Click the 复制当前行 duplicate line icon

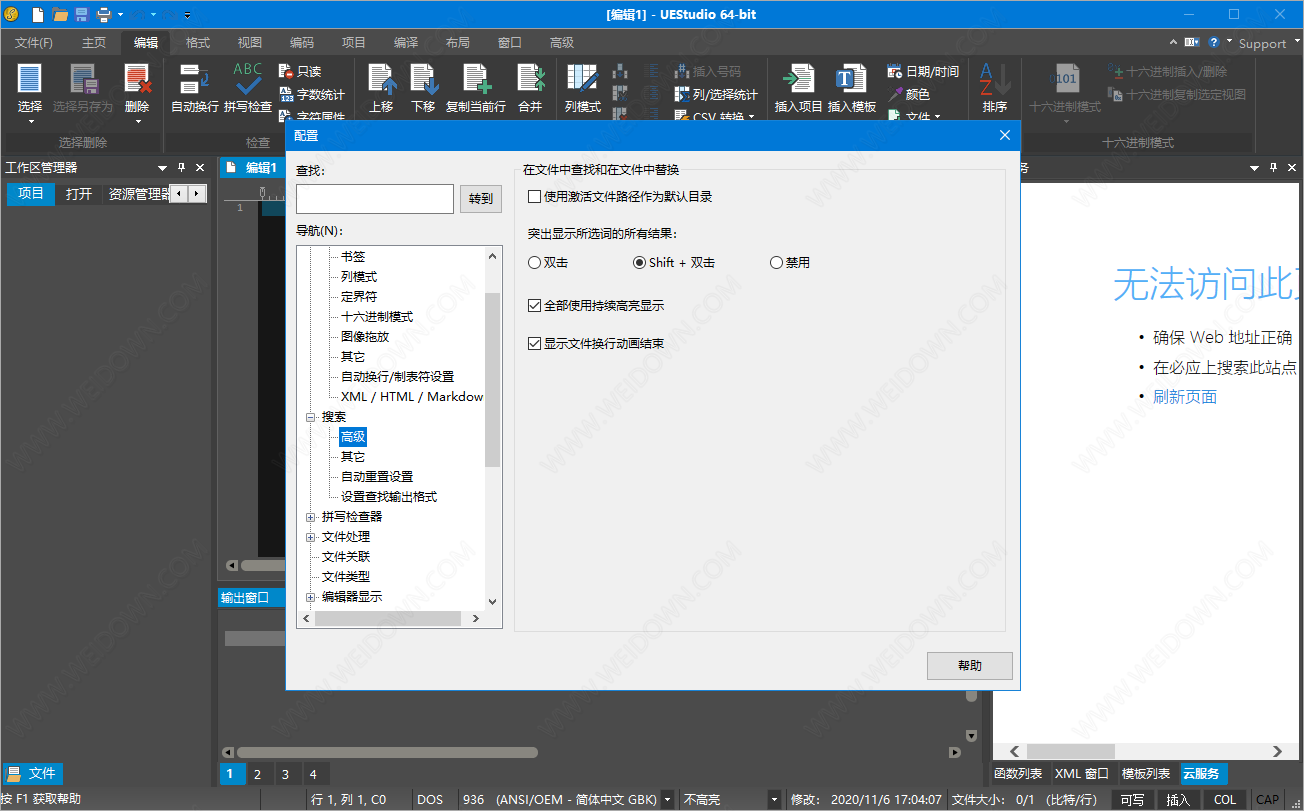pos(475,80)
